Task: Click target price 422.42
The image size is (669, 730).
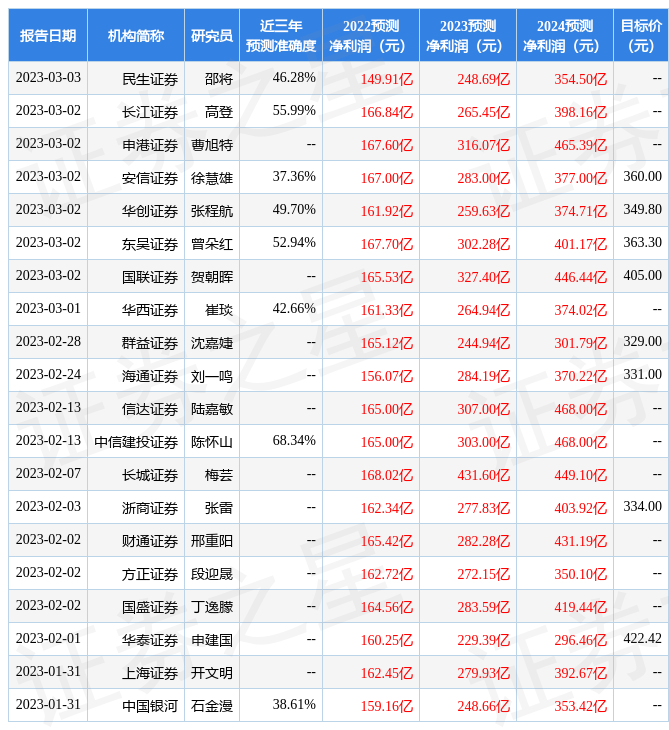Action: click(642, 638)
